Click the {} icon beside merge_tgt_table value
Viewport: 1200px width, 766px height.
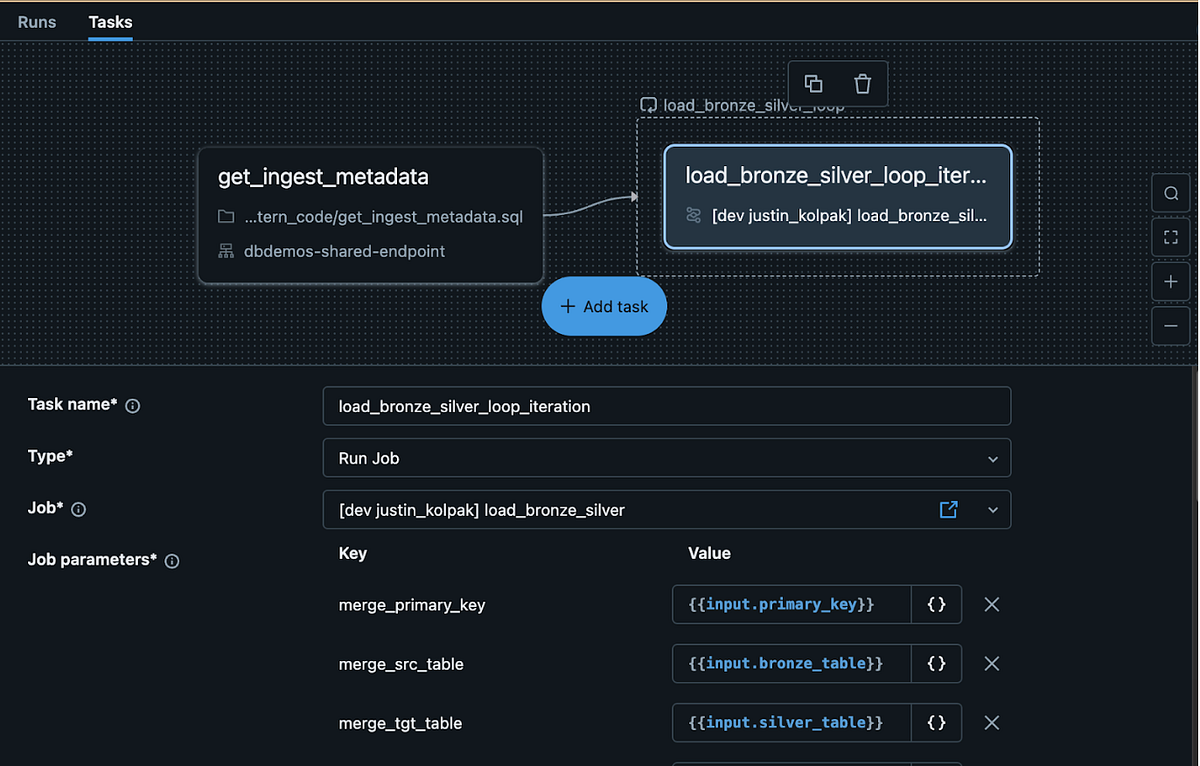936,722
